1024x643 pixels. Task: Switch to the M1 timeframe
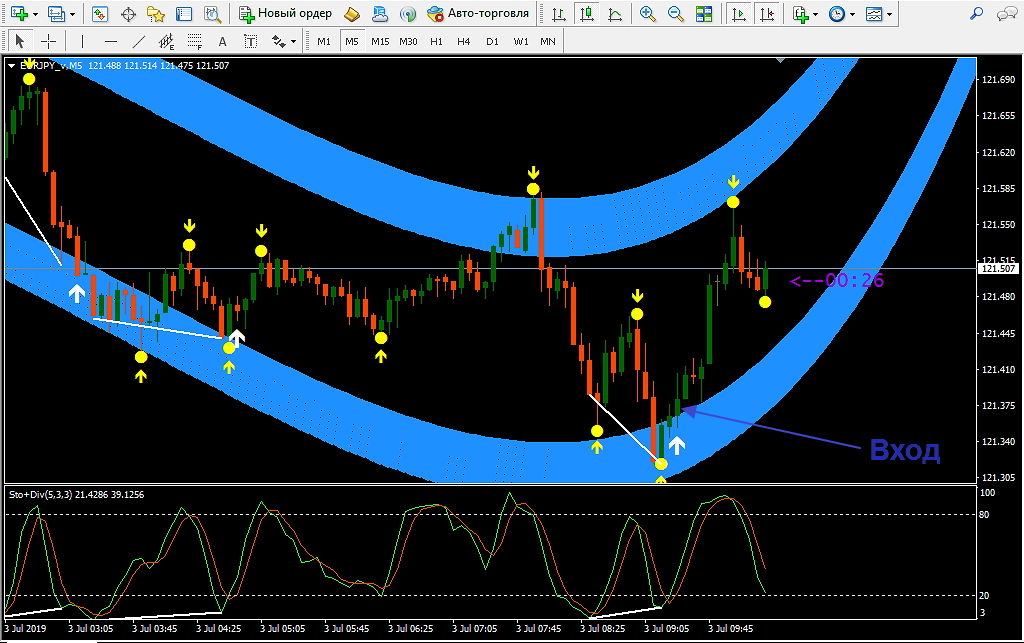[x=324, y=42]
